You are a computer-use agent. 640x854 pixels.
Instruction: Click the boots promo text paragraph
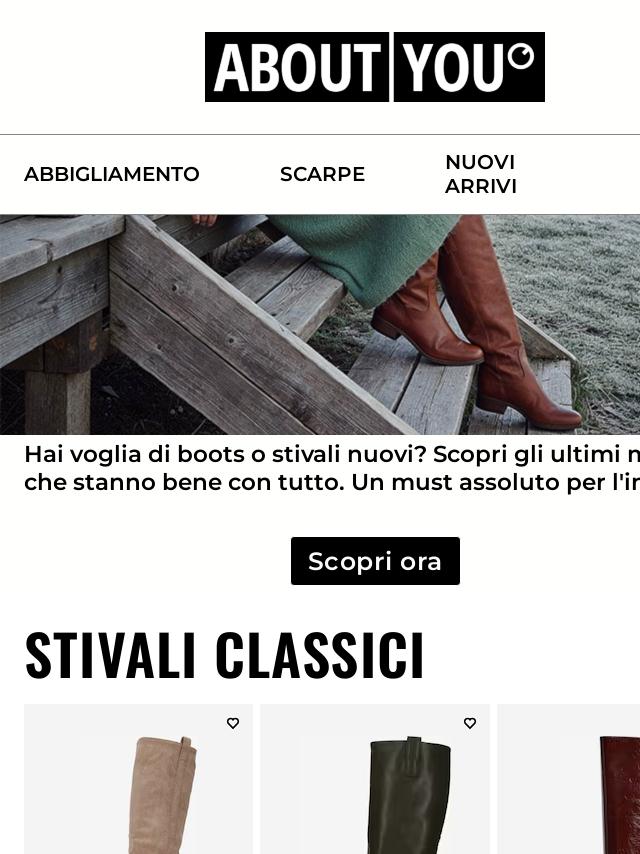[x=332, y=468]
